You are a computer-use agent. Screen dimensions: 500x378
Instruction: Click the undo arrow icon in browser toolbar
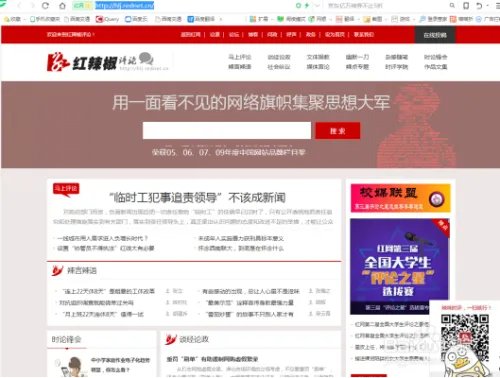coord(479,5)
